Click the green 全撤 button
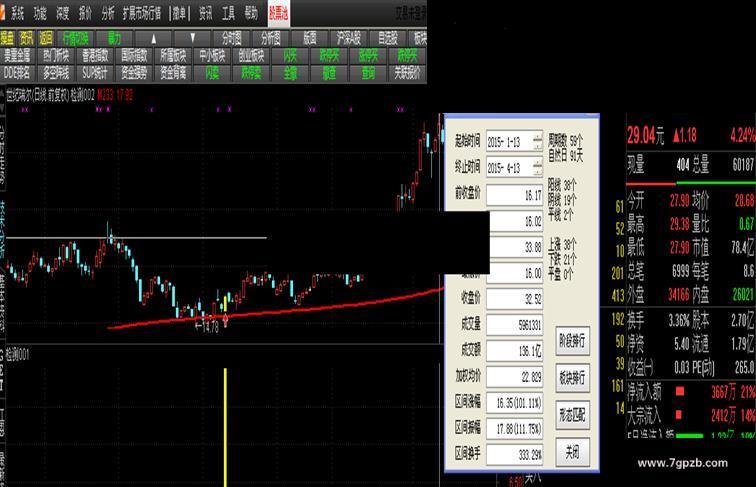This screenshot has width=756, height=487. [x=290, y=73]
